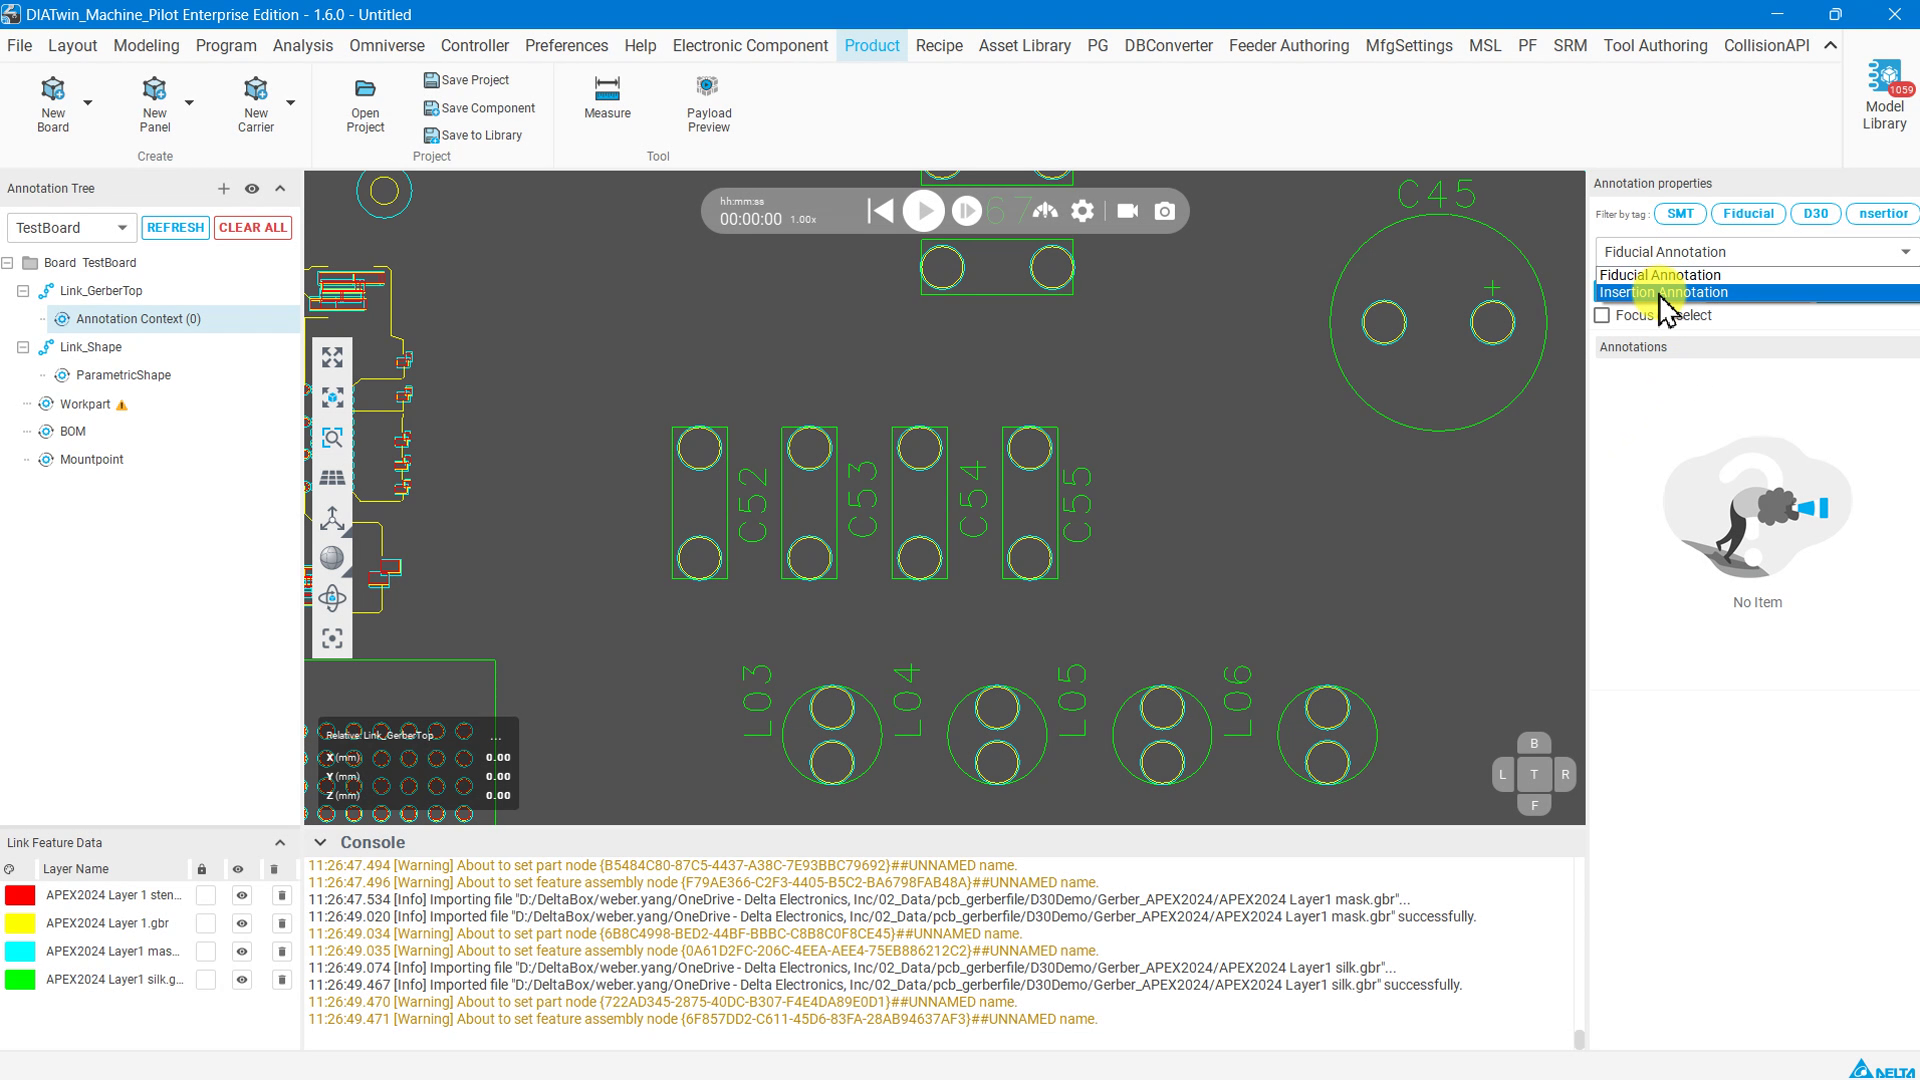Viewport: 1920px width, 1080px height.
Task: Click the CLEAR ALL button
Action: (x=252, y=228)
